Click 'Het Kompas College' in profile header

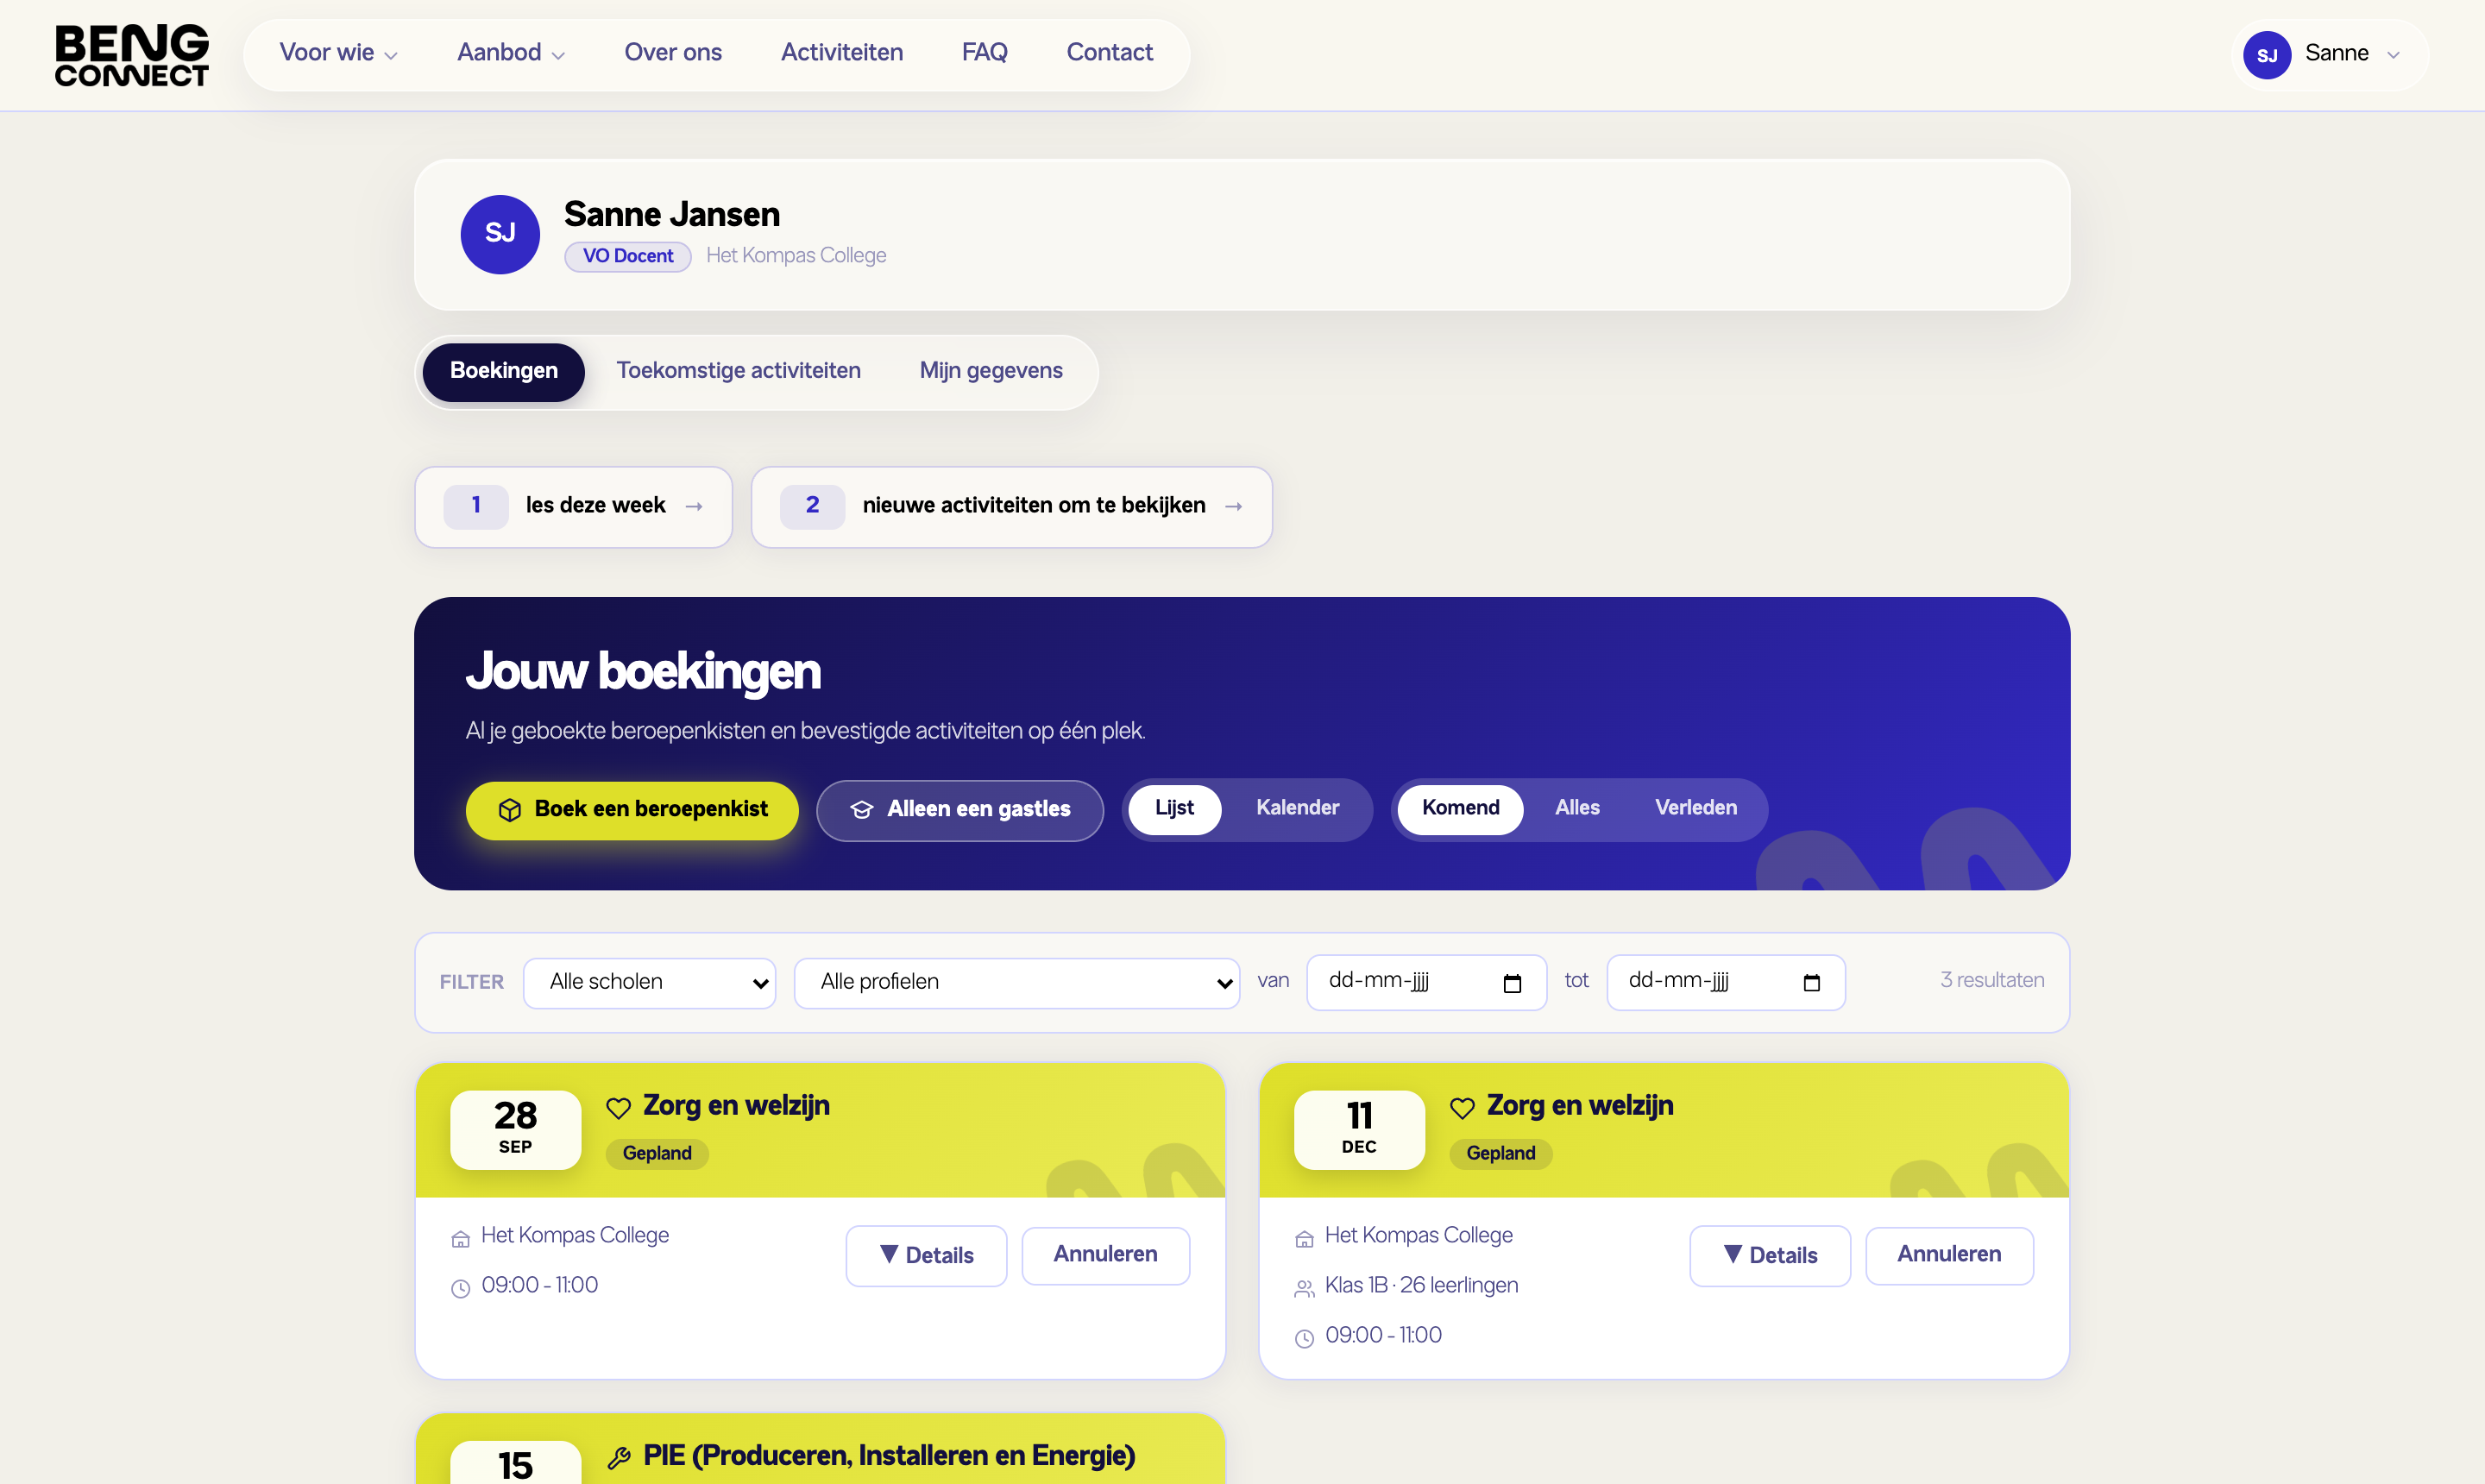[x=796, y=256]
